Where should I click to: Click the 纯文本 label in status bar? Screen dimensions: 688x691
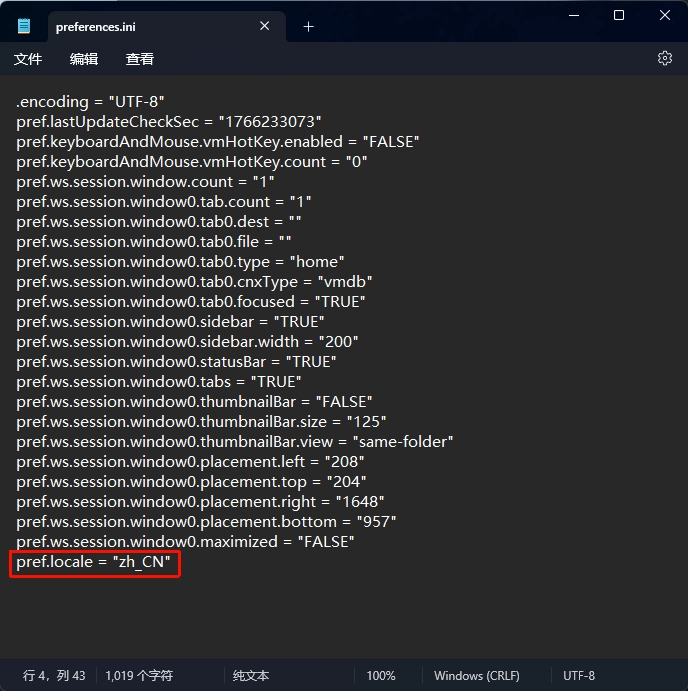pos(251,676)
